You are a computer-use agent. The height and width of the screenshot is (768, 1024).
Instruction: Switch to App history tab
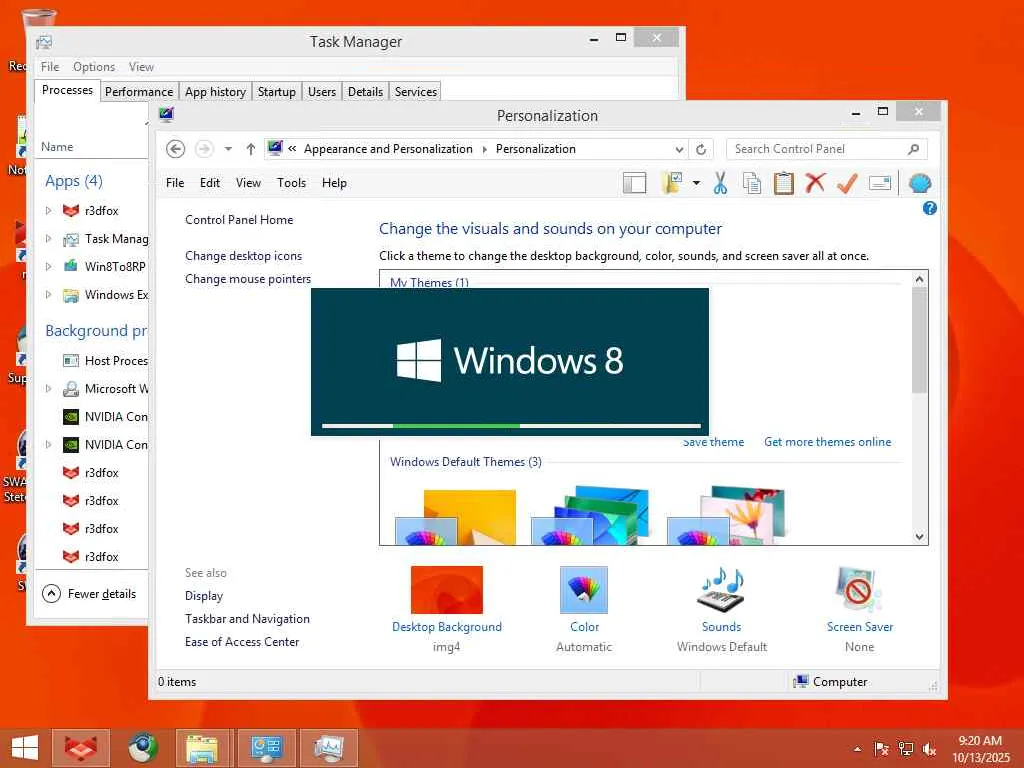pyautogui.click(x=216, y=91)
